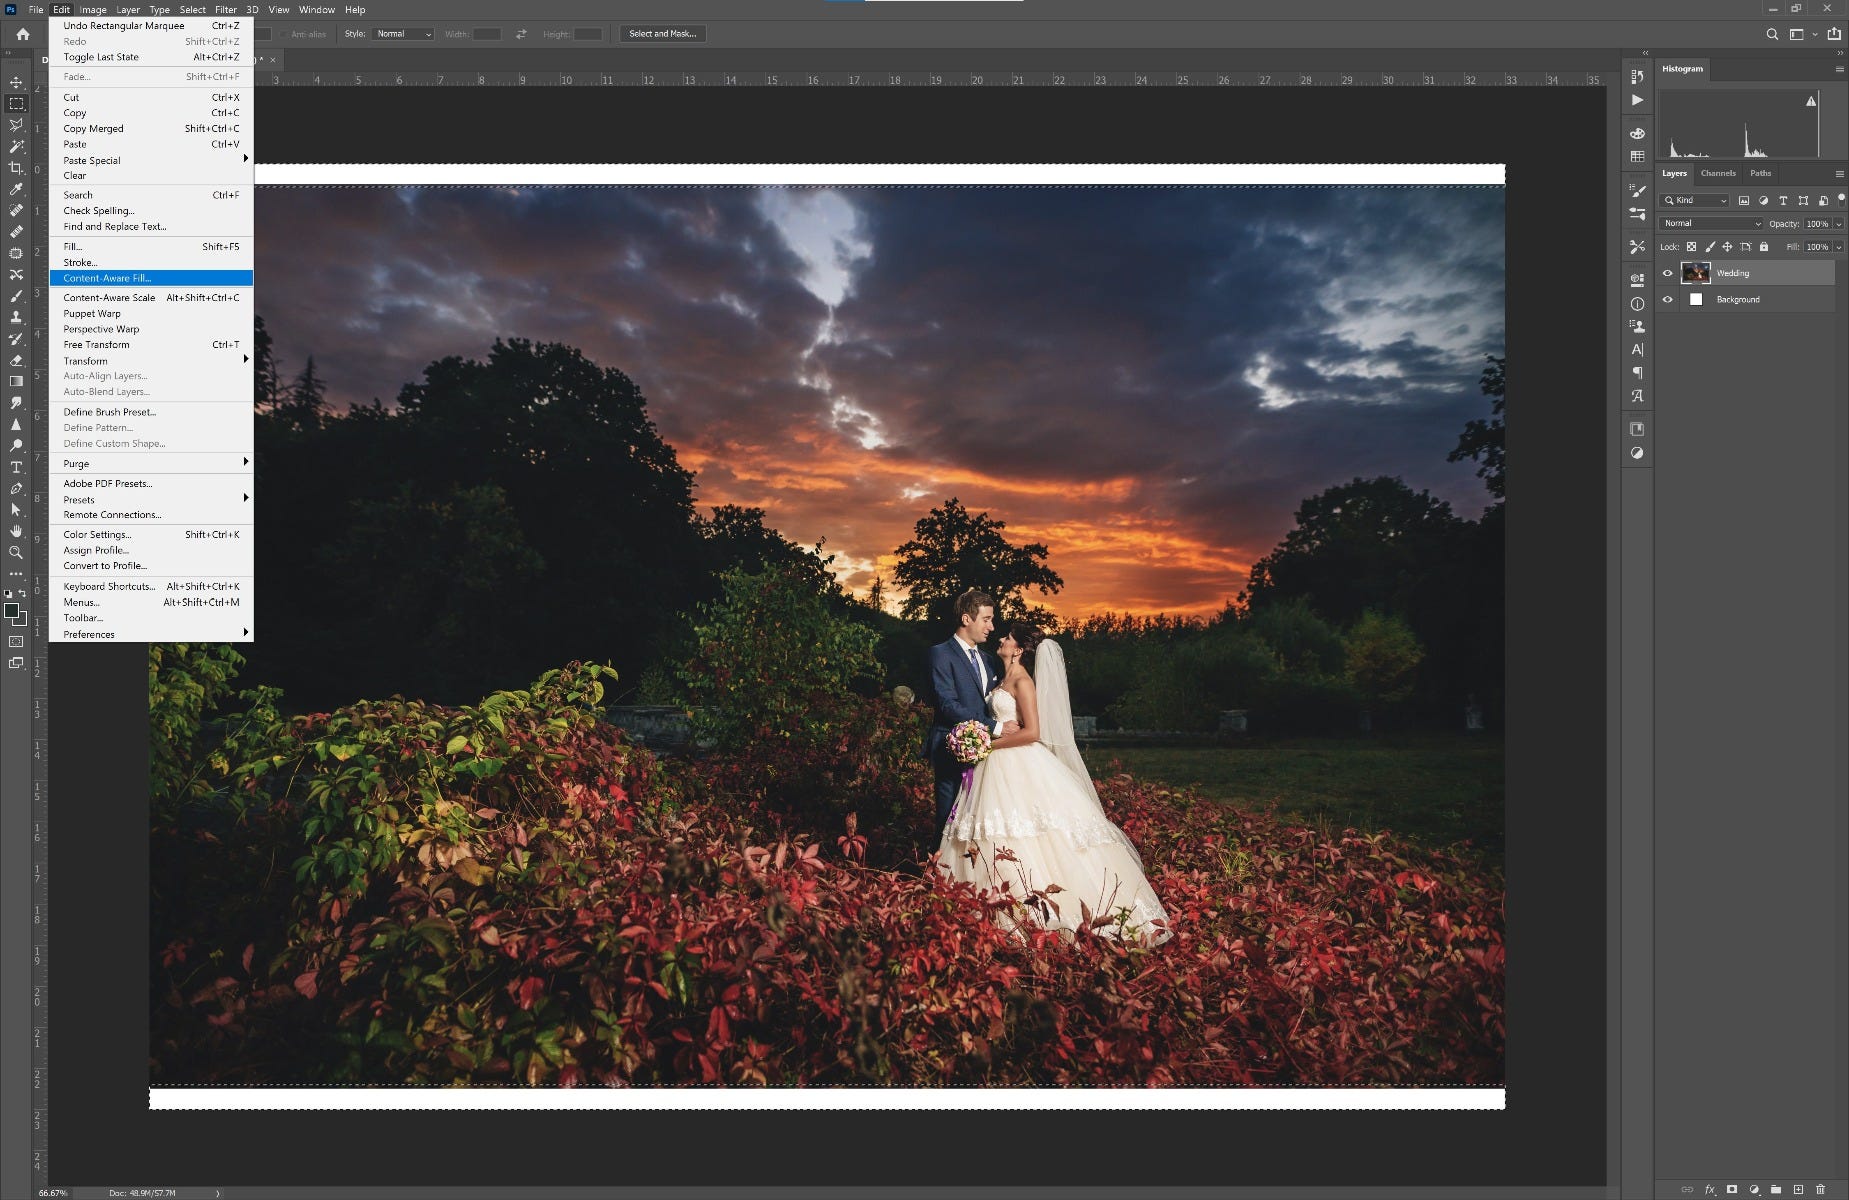Toggle lock position icon
The height and width of the screenshot is (1200, 1849).
pyautogui.click(x=1727, y=247)
